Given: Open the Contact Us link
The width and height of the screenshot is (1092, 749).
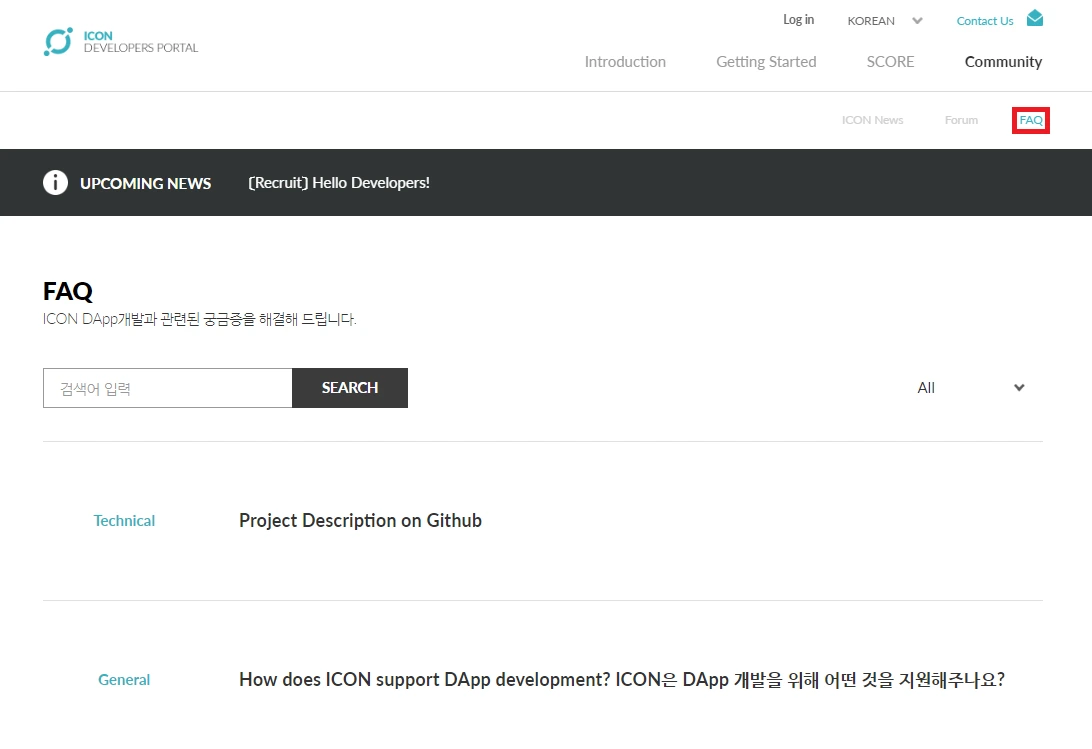Looking at the screenshot, I should click(x=985, y=21).
